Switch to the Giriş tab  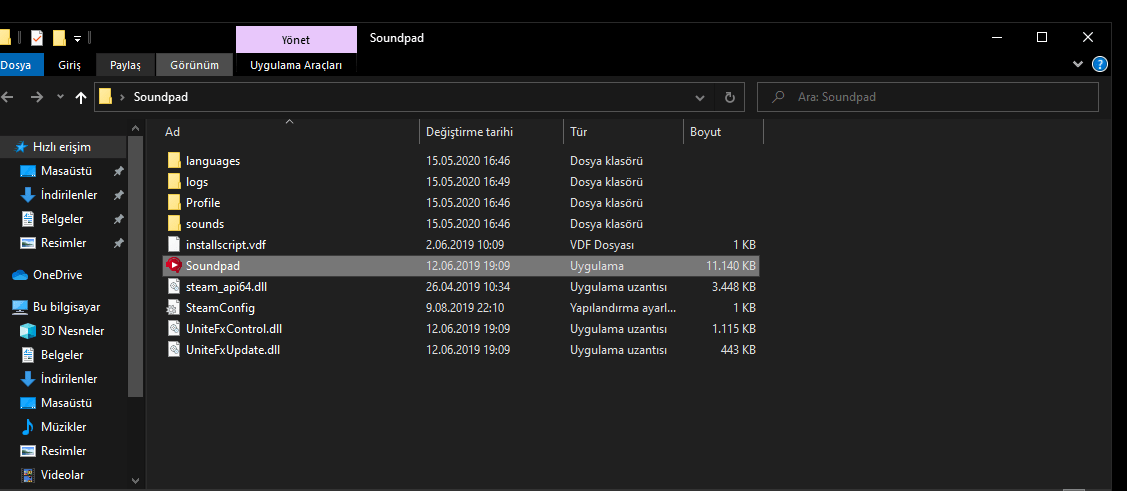click(70, 65)
